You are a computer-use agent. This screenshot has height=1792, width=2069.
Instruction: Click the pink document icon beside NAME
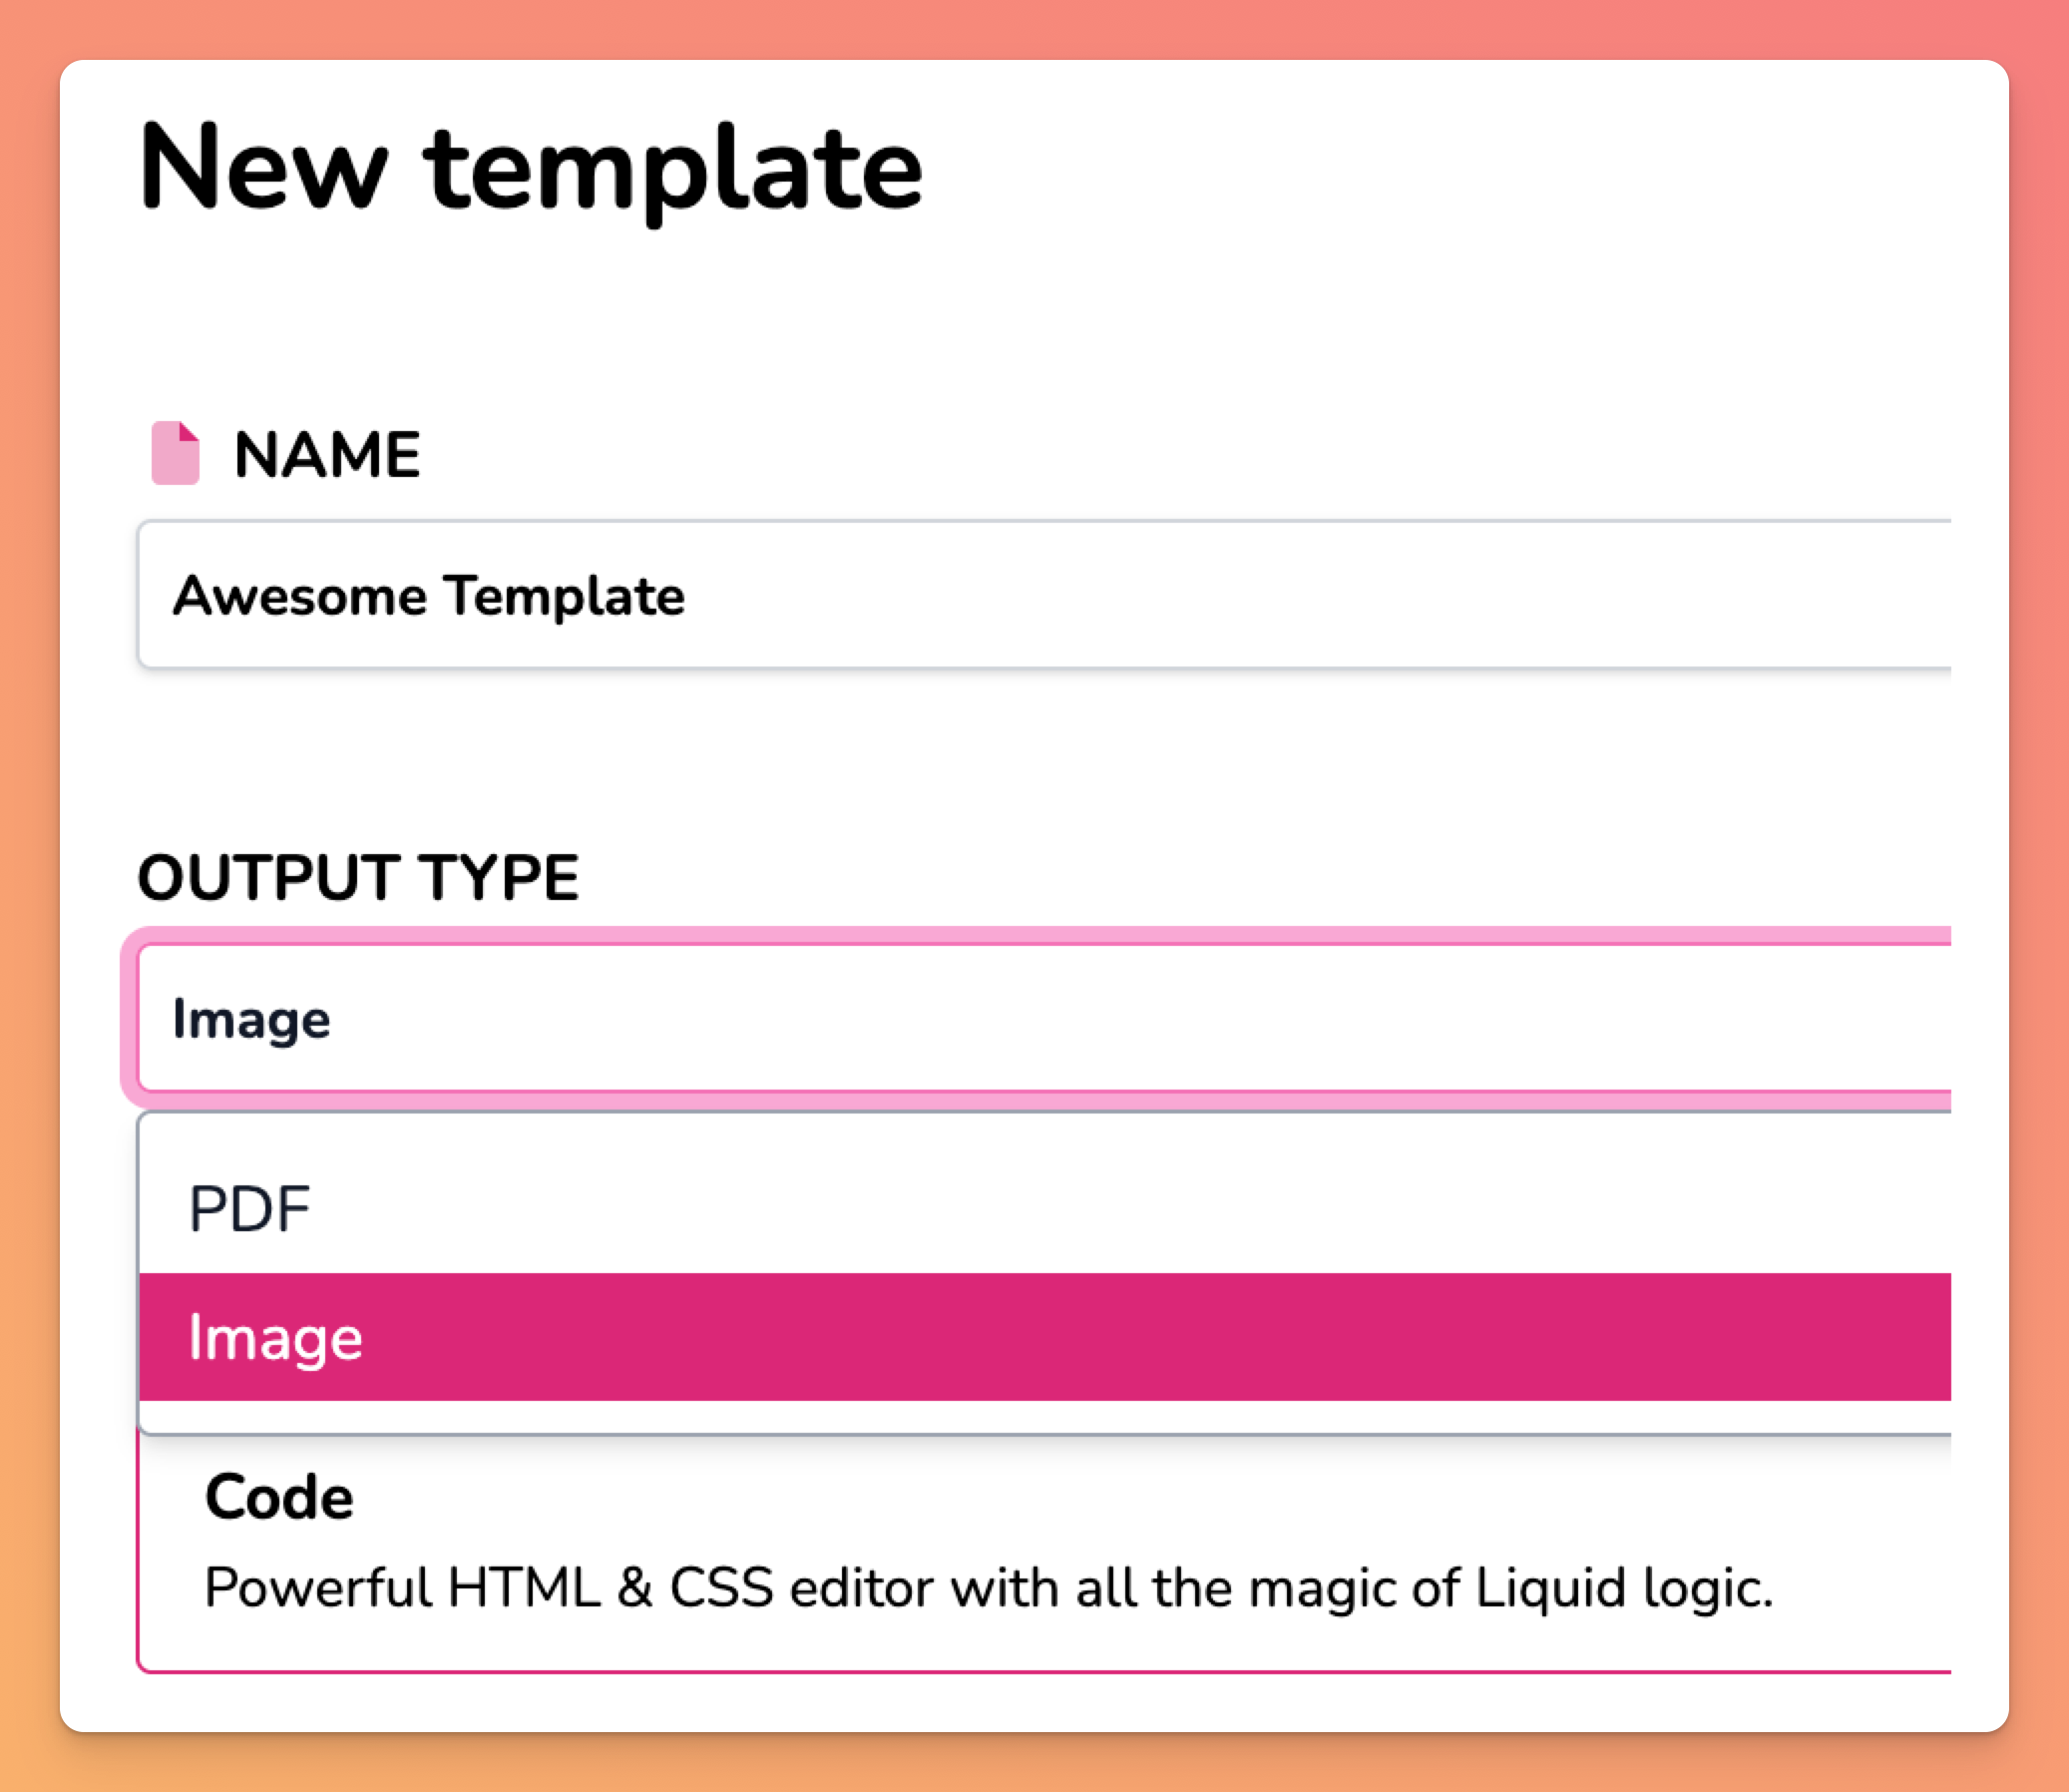(175, 453)
